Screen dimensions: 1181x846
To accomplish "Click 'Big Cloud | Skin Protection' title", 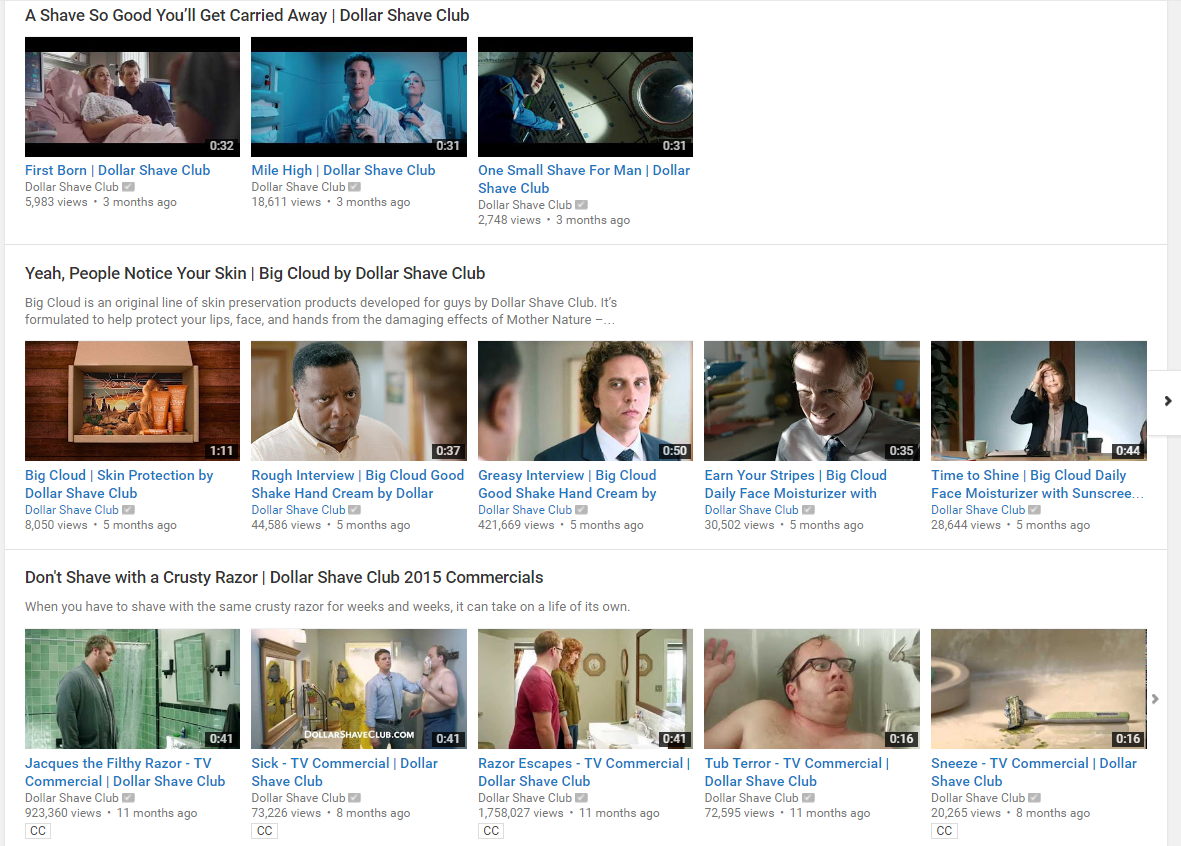I will click(x=119, y=484).
